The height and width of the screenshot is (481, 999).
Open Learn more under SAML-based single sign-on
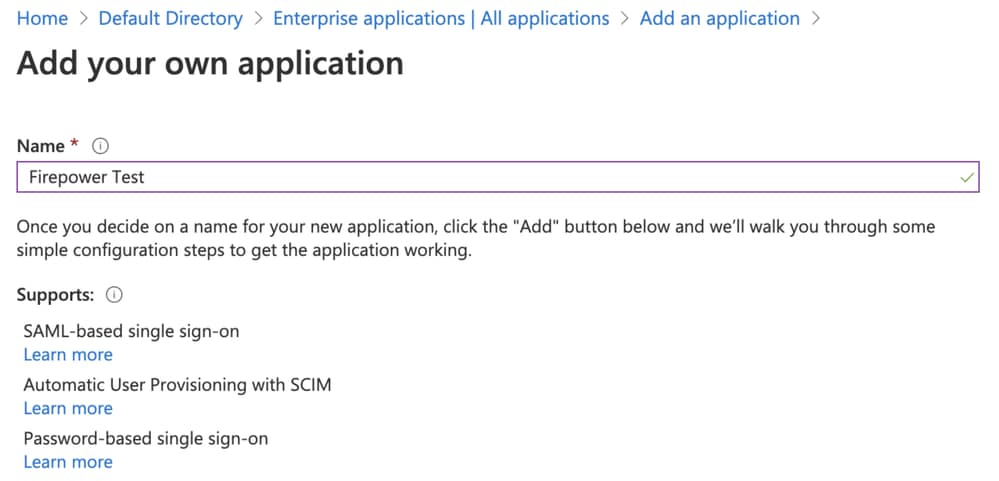(x=68, y=355)
